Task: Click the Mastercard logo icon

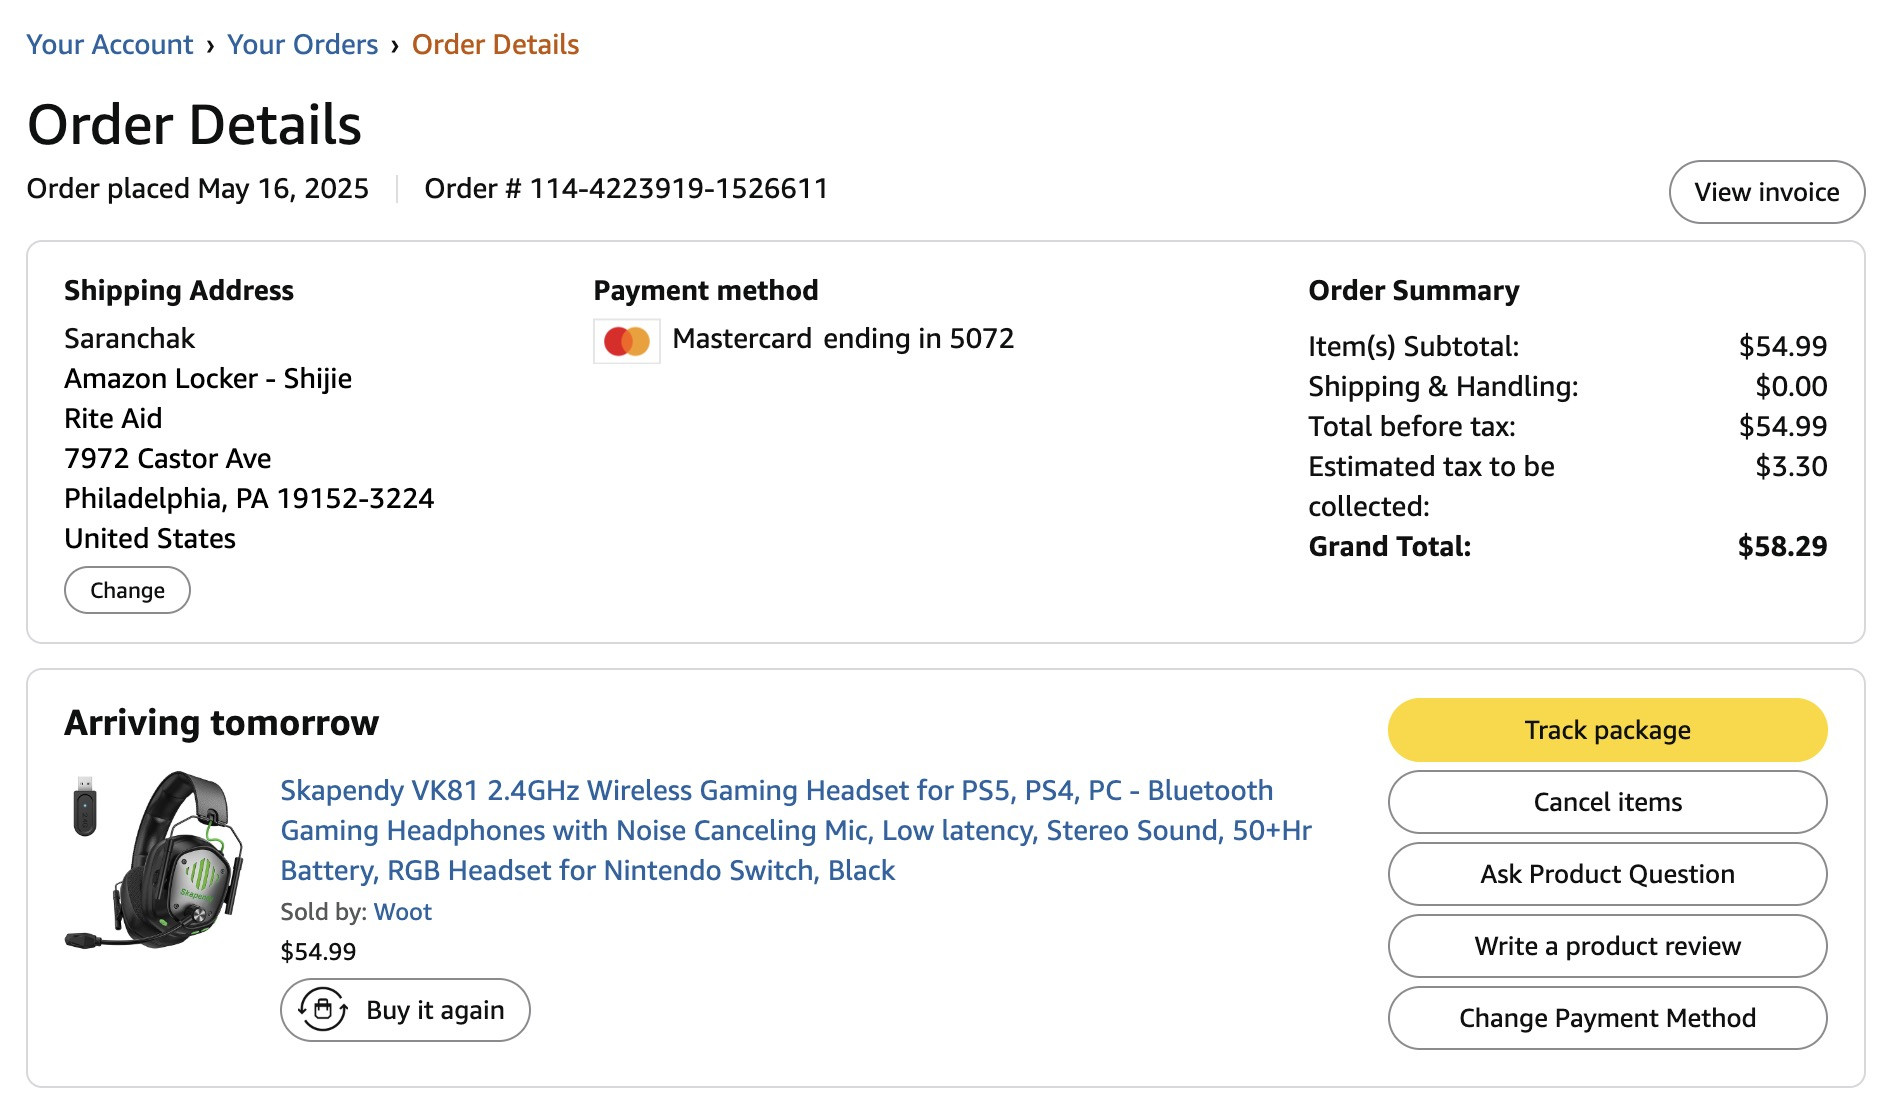Action: click(x=627, y=341)
